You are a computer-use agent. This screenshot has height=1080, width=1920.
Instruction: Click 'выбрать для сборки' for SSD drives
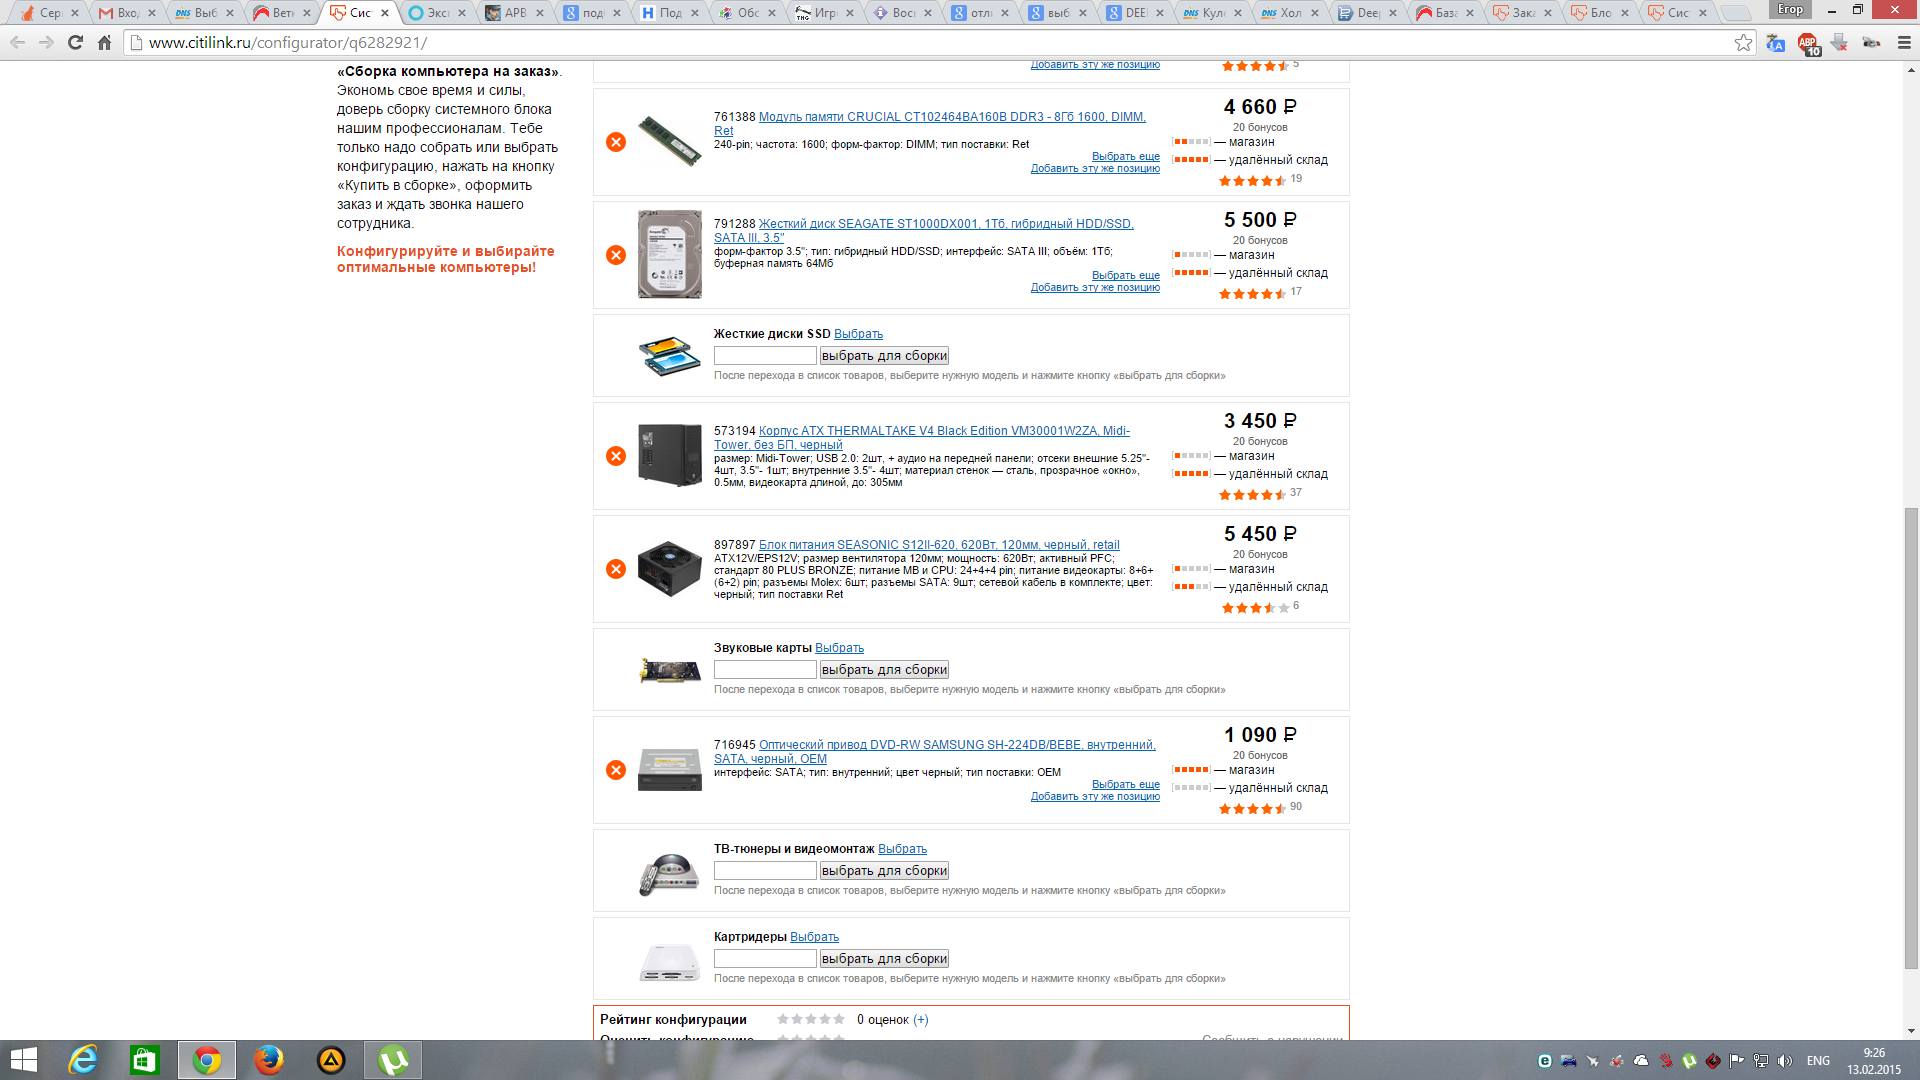[x=884, y=356]
